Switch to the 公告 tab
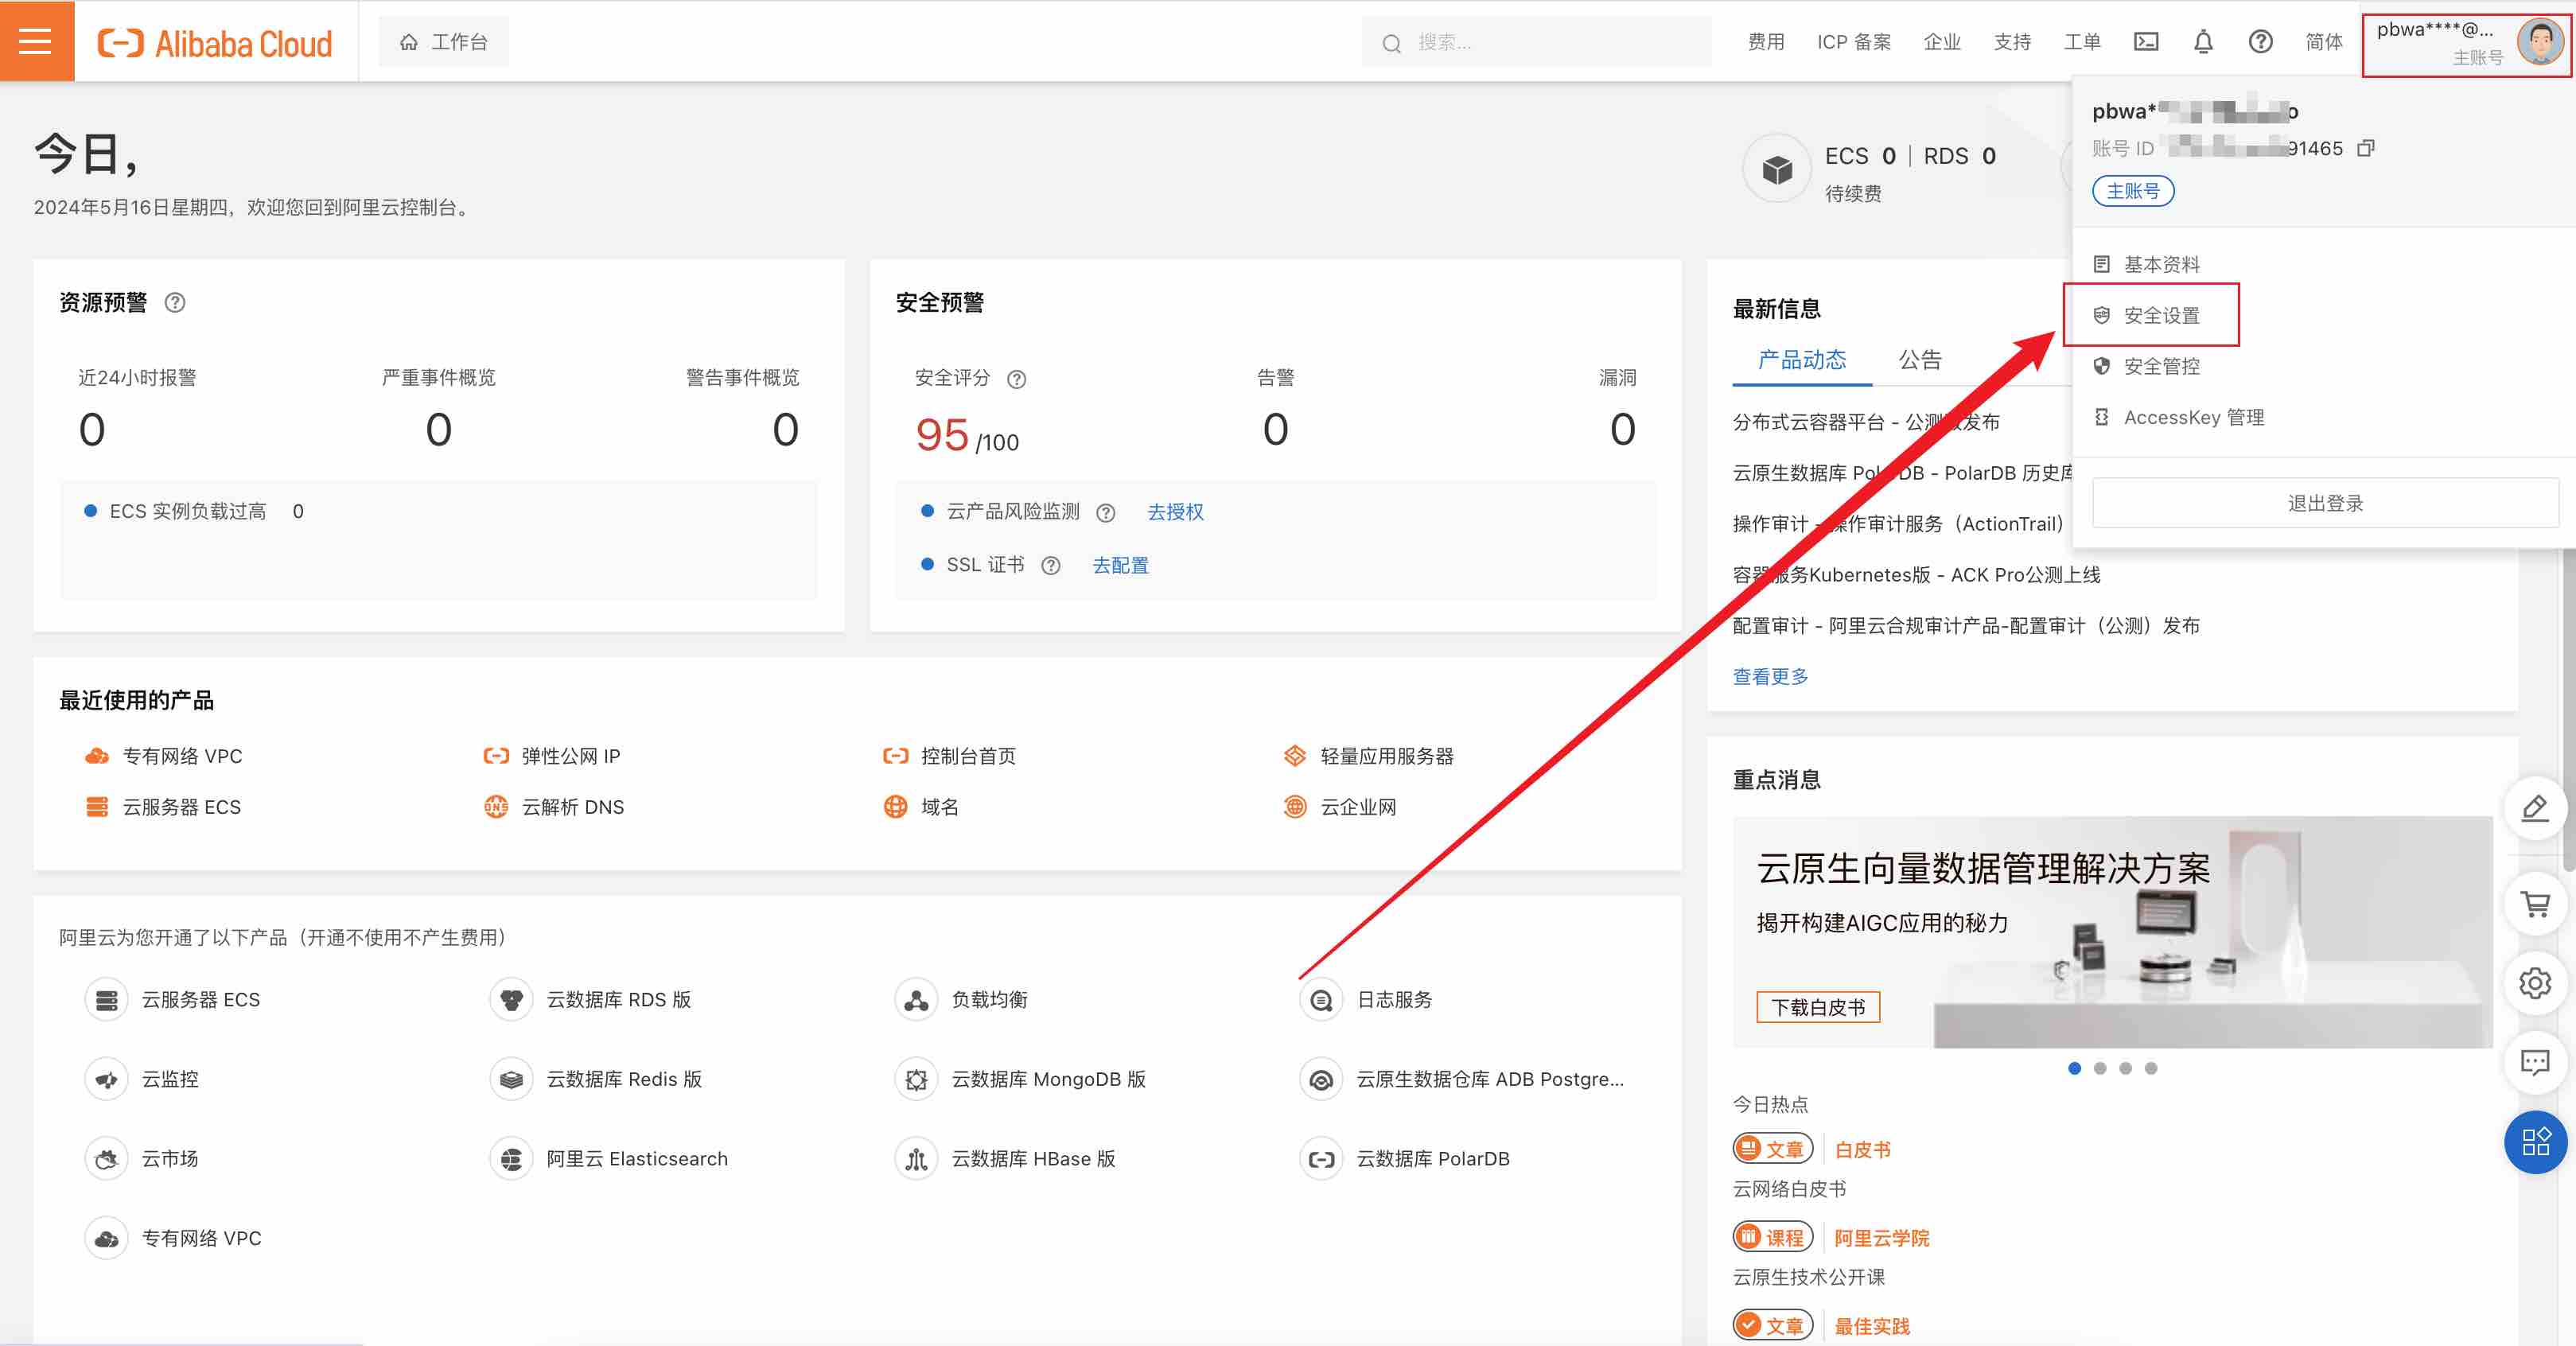This screenshot has height=1346, width=2576. pos(1920,360)
